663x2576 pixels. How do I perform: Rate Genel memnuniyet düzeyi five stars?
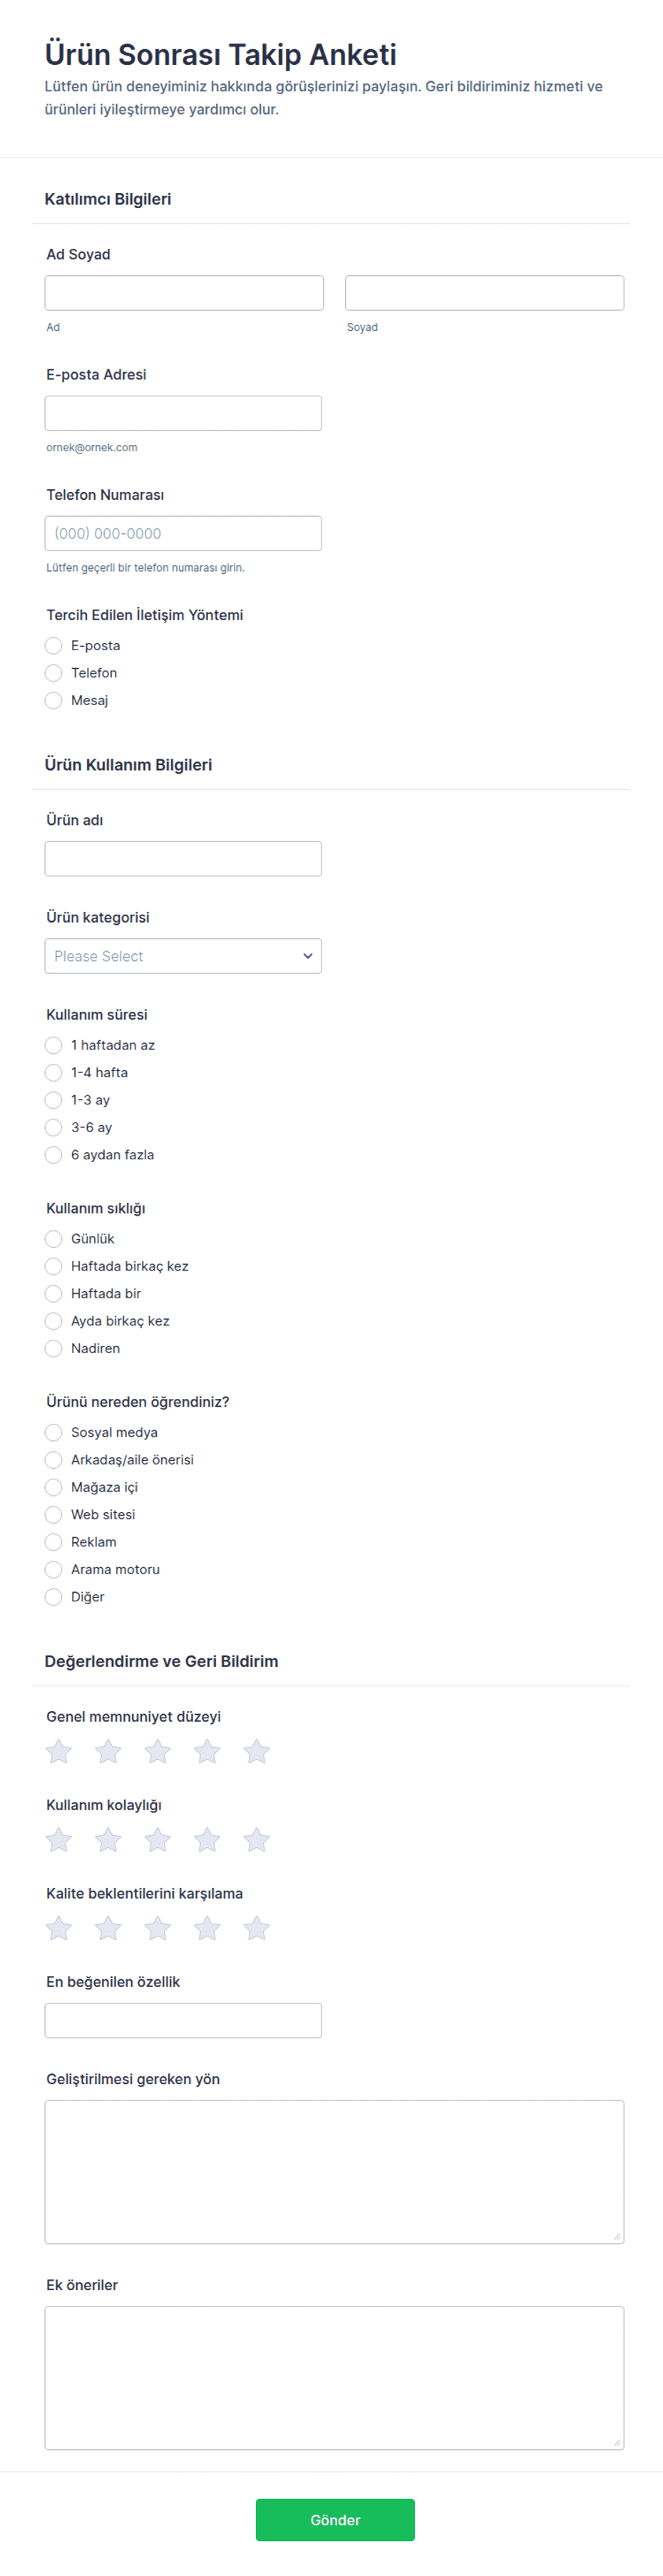[x=257, y=1751]
